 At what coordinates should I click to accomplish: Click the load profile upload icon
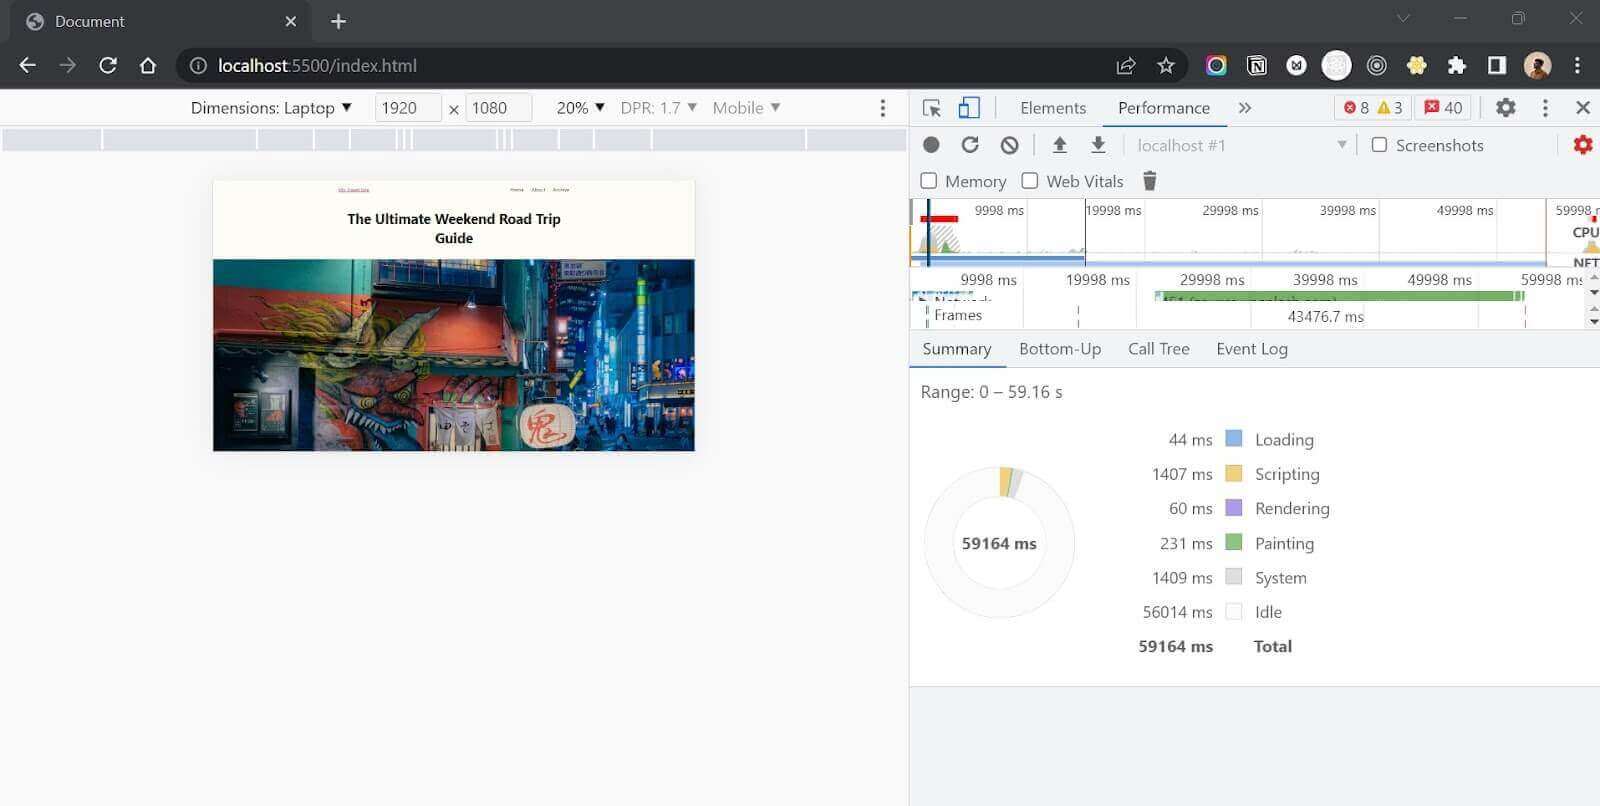pos(1059,145)
